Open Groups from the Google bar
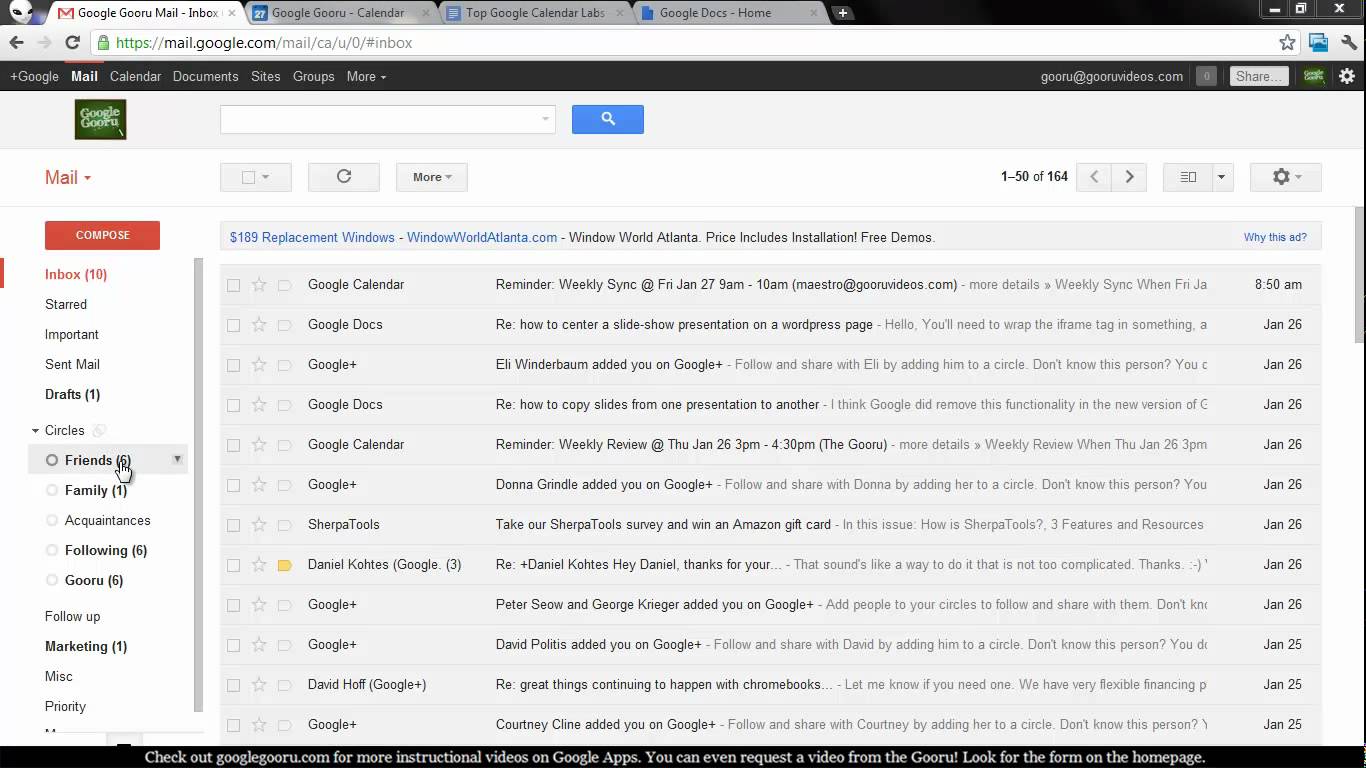This screenshot has width=1366, height=768. pos(313,76)
